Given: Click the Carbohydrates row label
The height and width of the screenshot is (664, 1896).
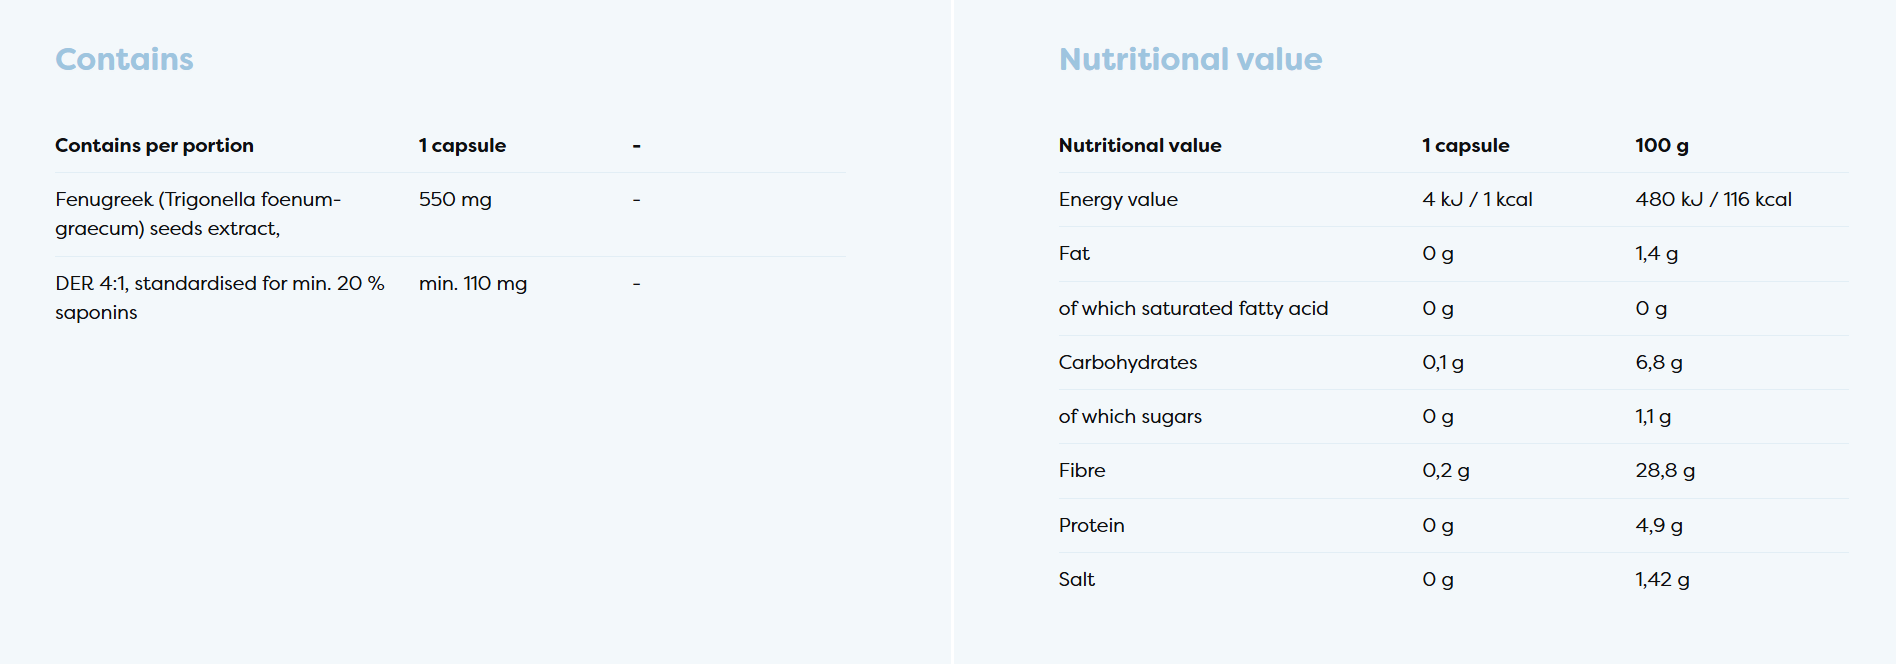Looking at the screenshot, I should click(x=1127, y=363).
